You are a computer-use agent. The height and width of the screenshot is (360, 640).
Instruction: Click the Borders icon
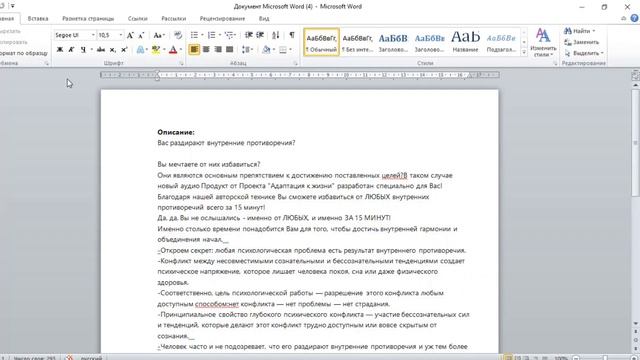[x=282, y=49]
